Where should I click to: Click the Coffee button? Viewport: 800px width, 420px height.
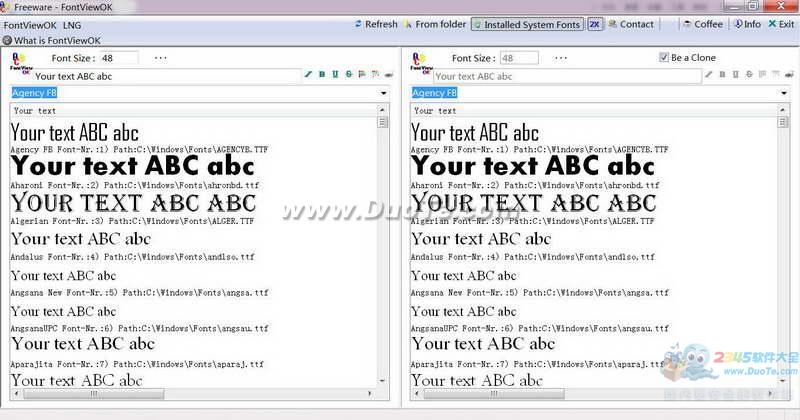703,24
